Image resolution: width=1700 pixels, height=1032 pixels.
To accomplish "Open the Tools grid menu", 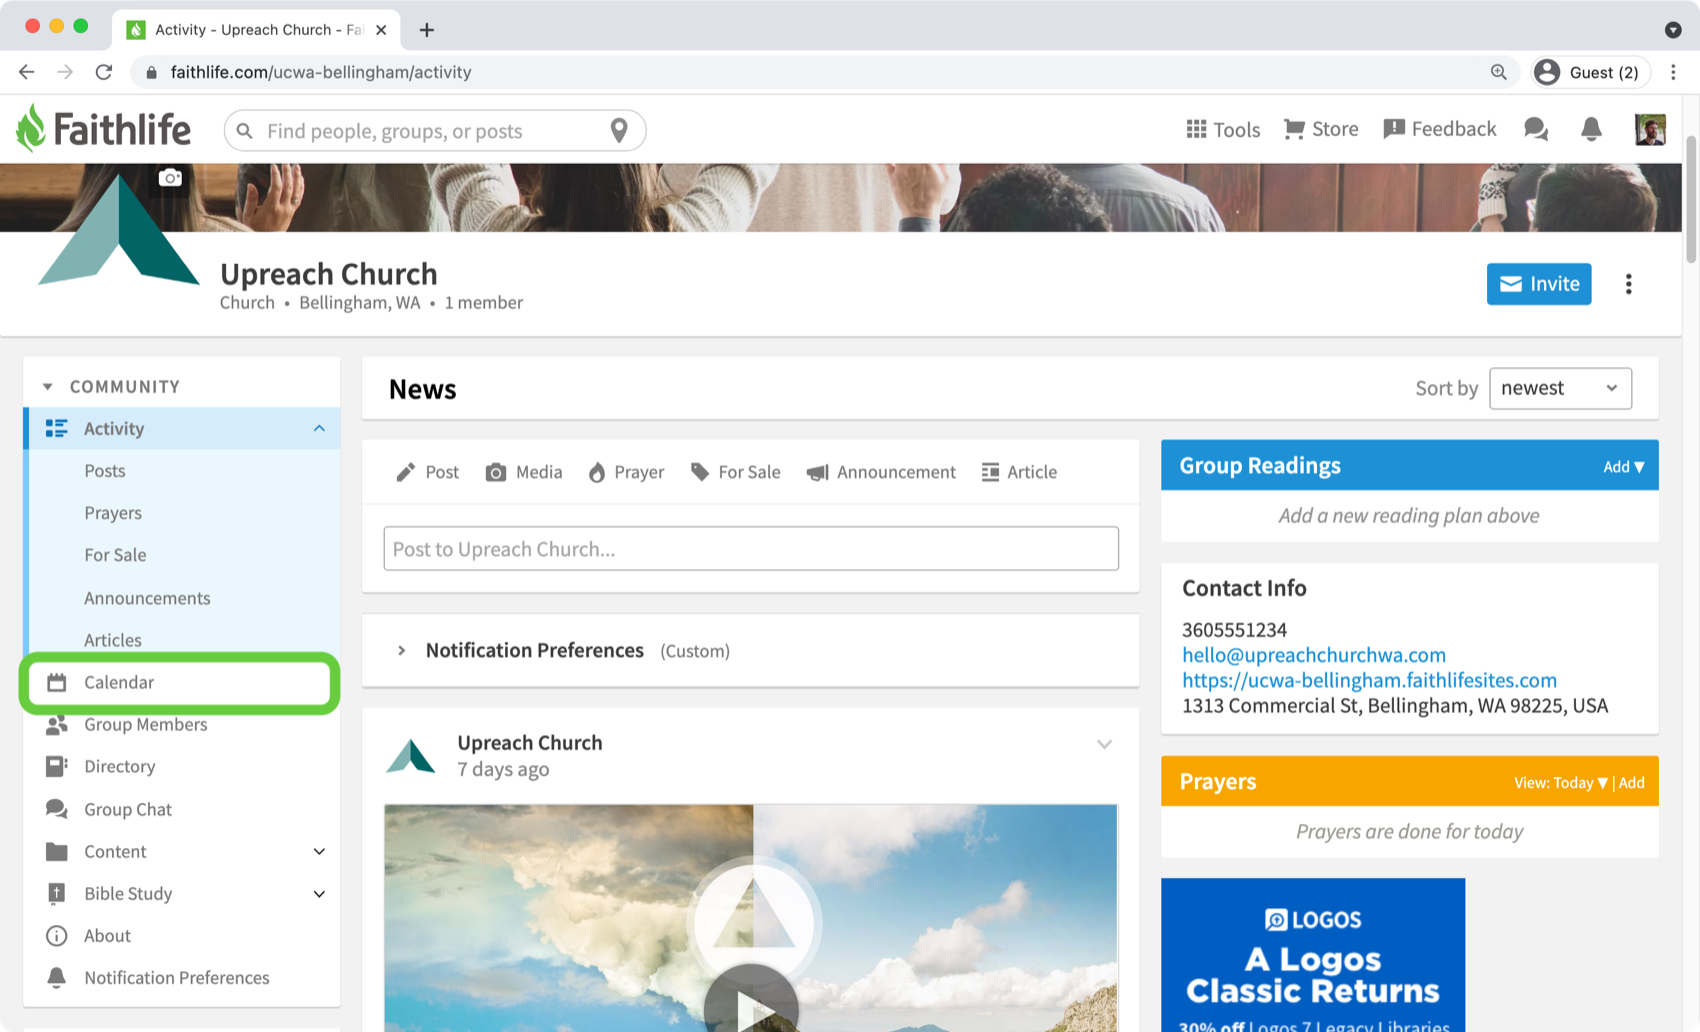I will [1223, 129].
